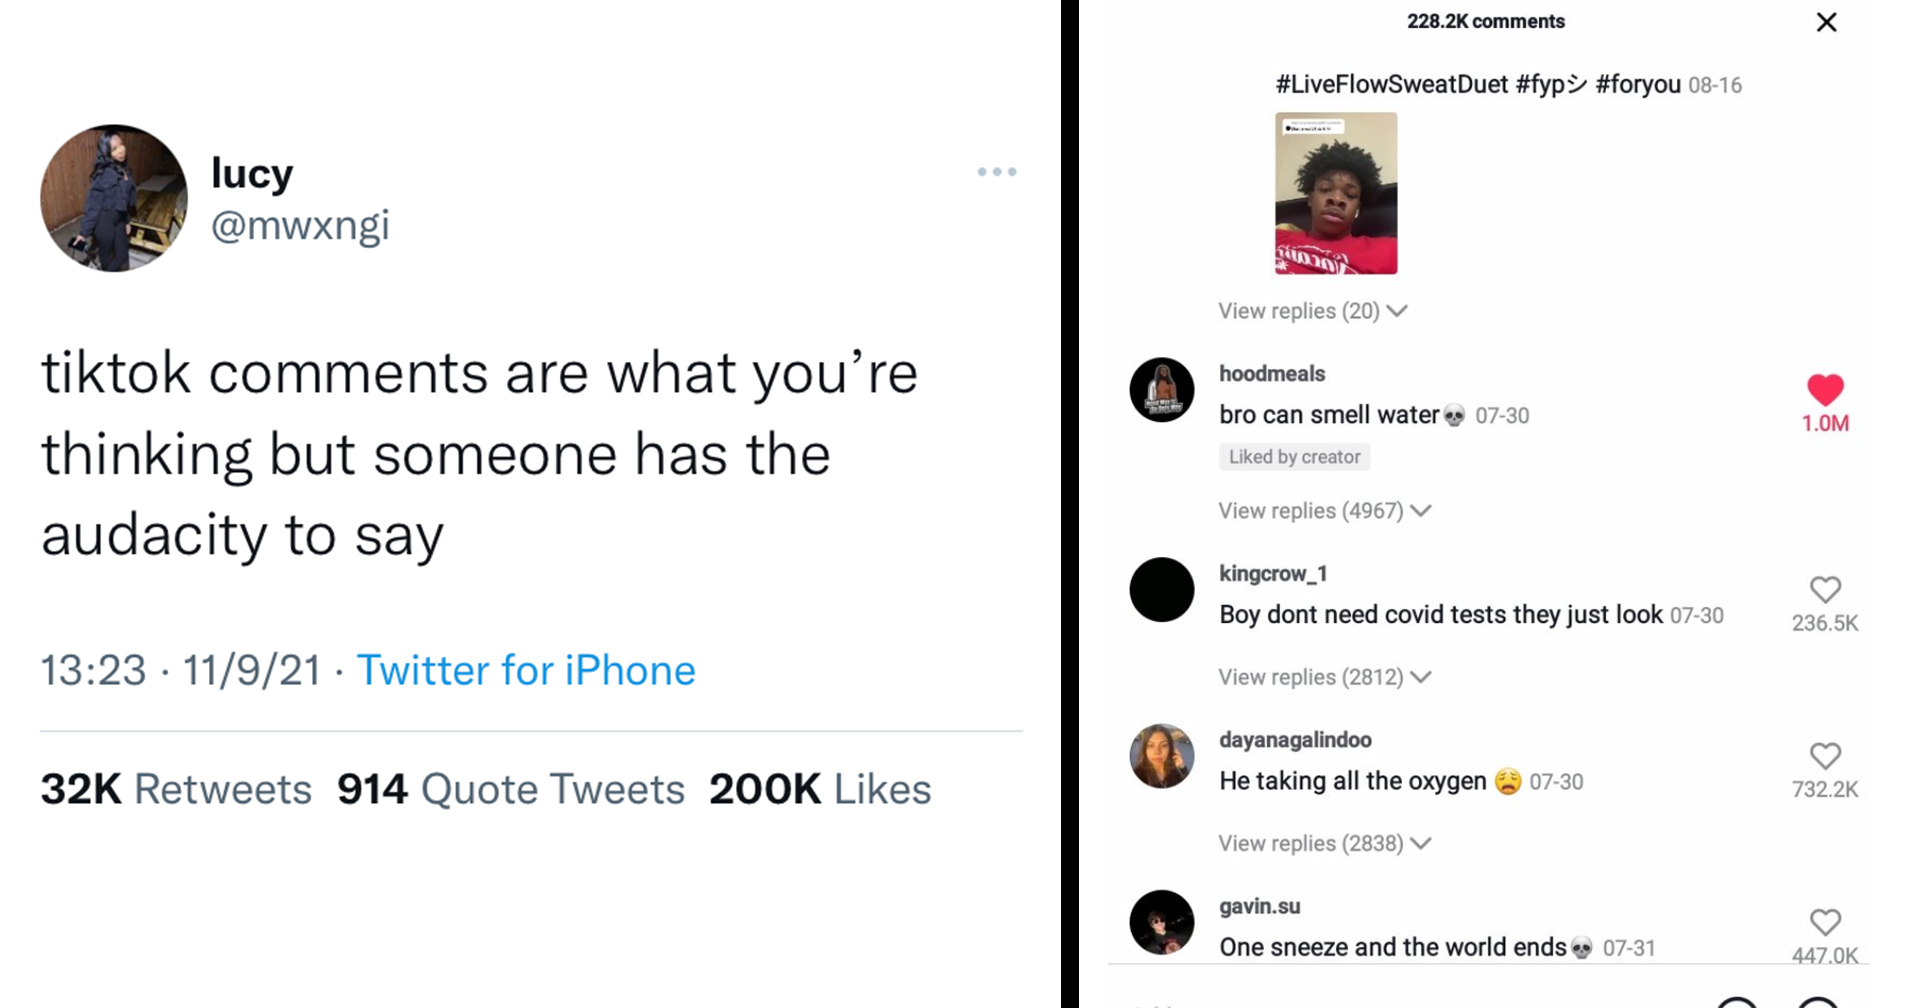Like the dayanagalindoo comment heart

(x=1825, y=756)
